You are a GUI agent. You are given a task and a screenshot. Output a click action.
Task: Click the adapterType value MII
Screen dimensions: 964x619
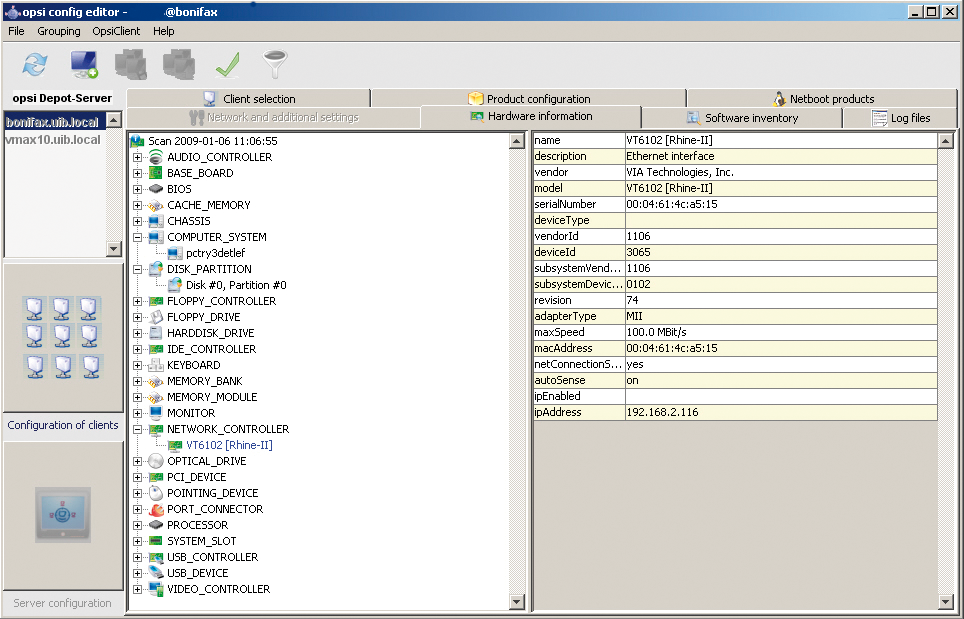634,316
